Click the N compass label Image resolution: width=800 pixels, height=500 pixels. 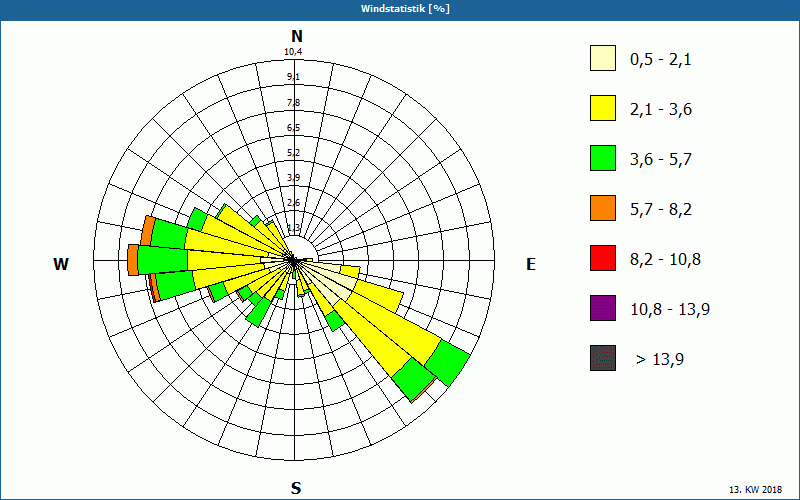click(x=297, y=36)
